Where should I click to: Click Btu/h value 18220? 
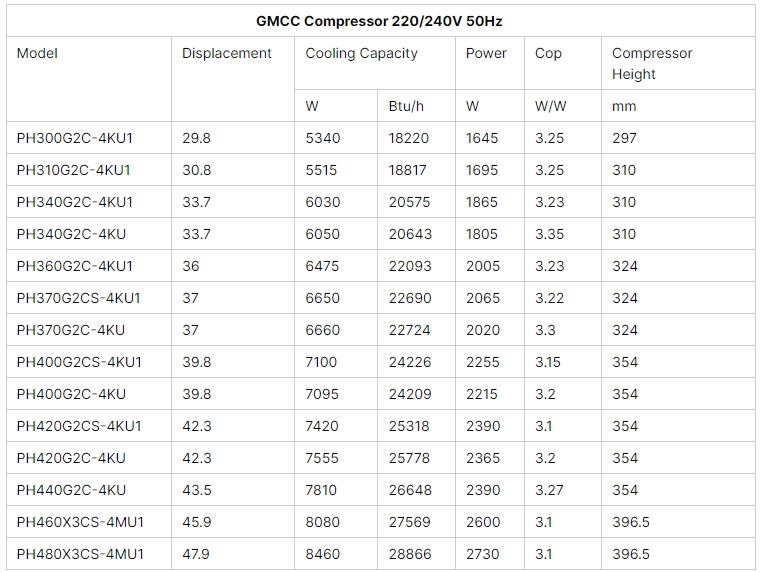pyautogui.click(x=409, y=138)
